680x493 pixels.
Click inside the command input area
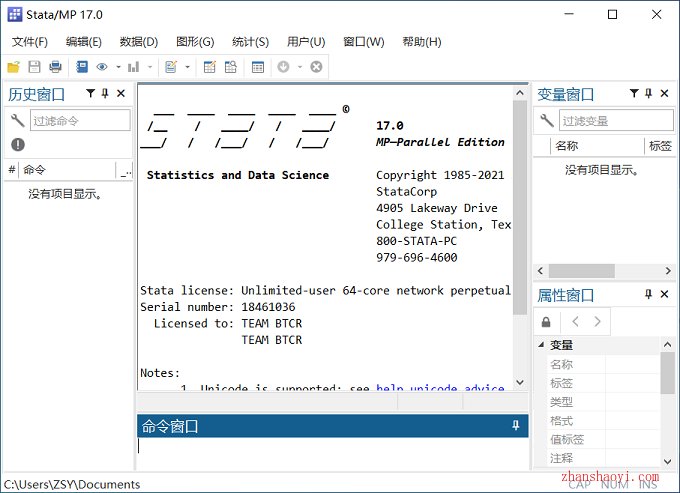click(x=332, y=453)
